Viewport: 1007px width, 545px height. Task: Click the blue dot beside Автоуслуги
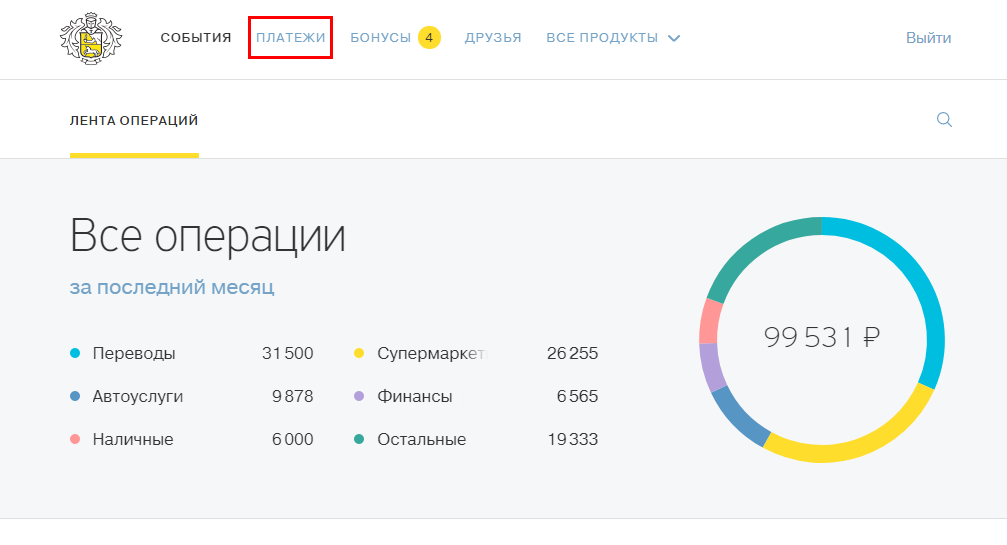[75, 396]
